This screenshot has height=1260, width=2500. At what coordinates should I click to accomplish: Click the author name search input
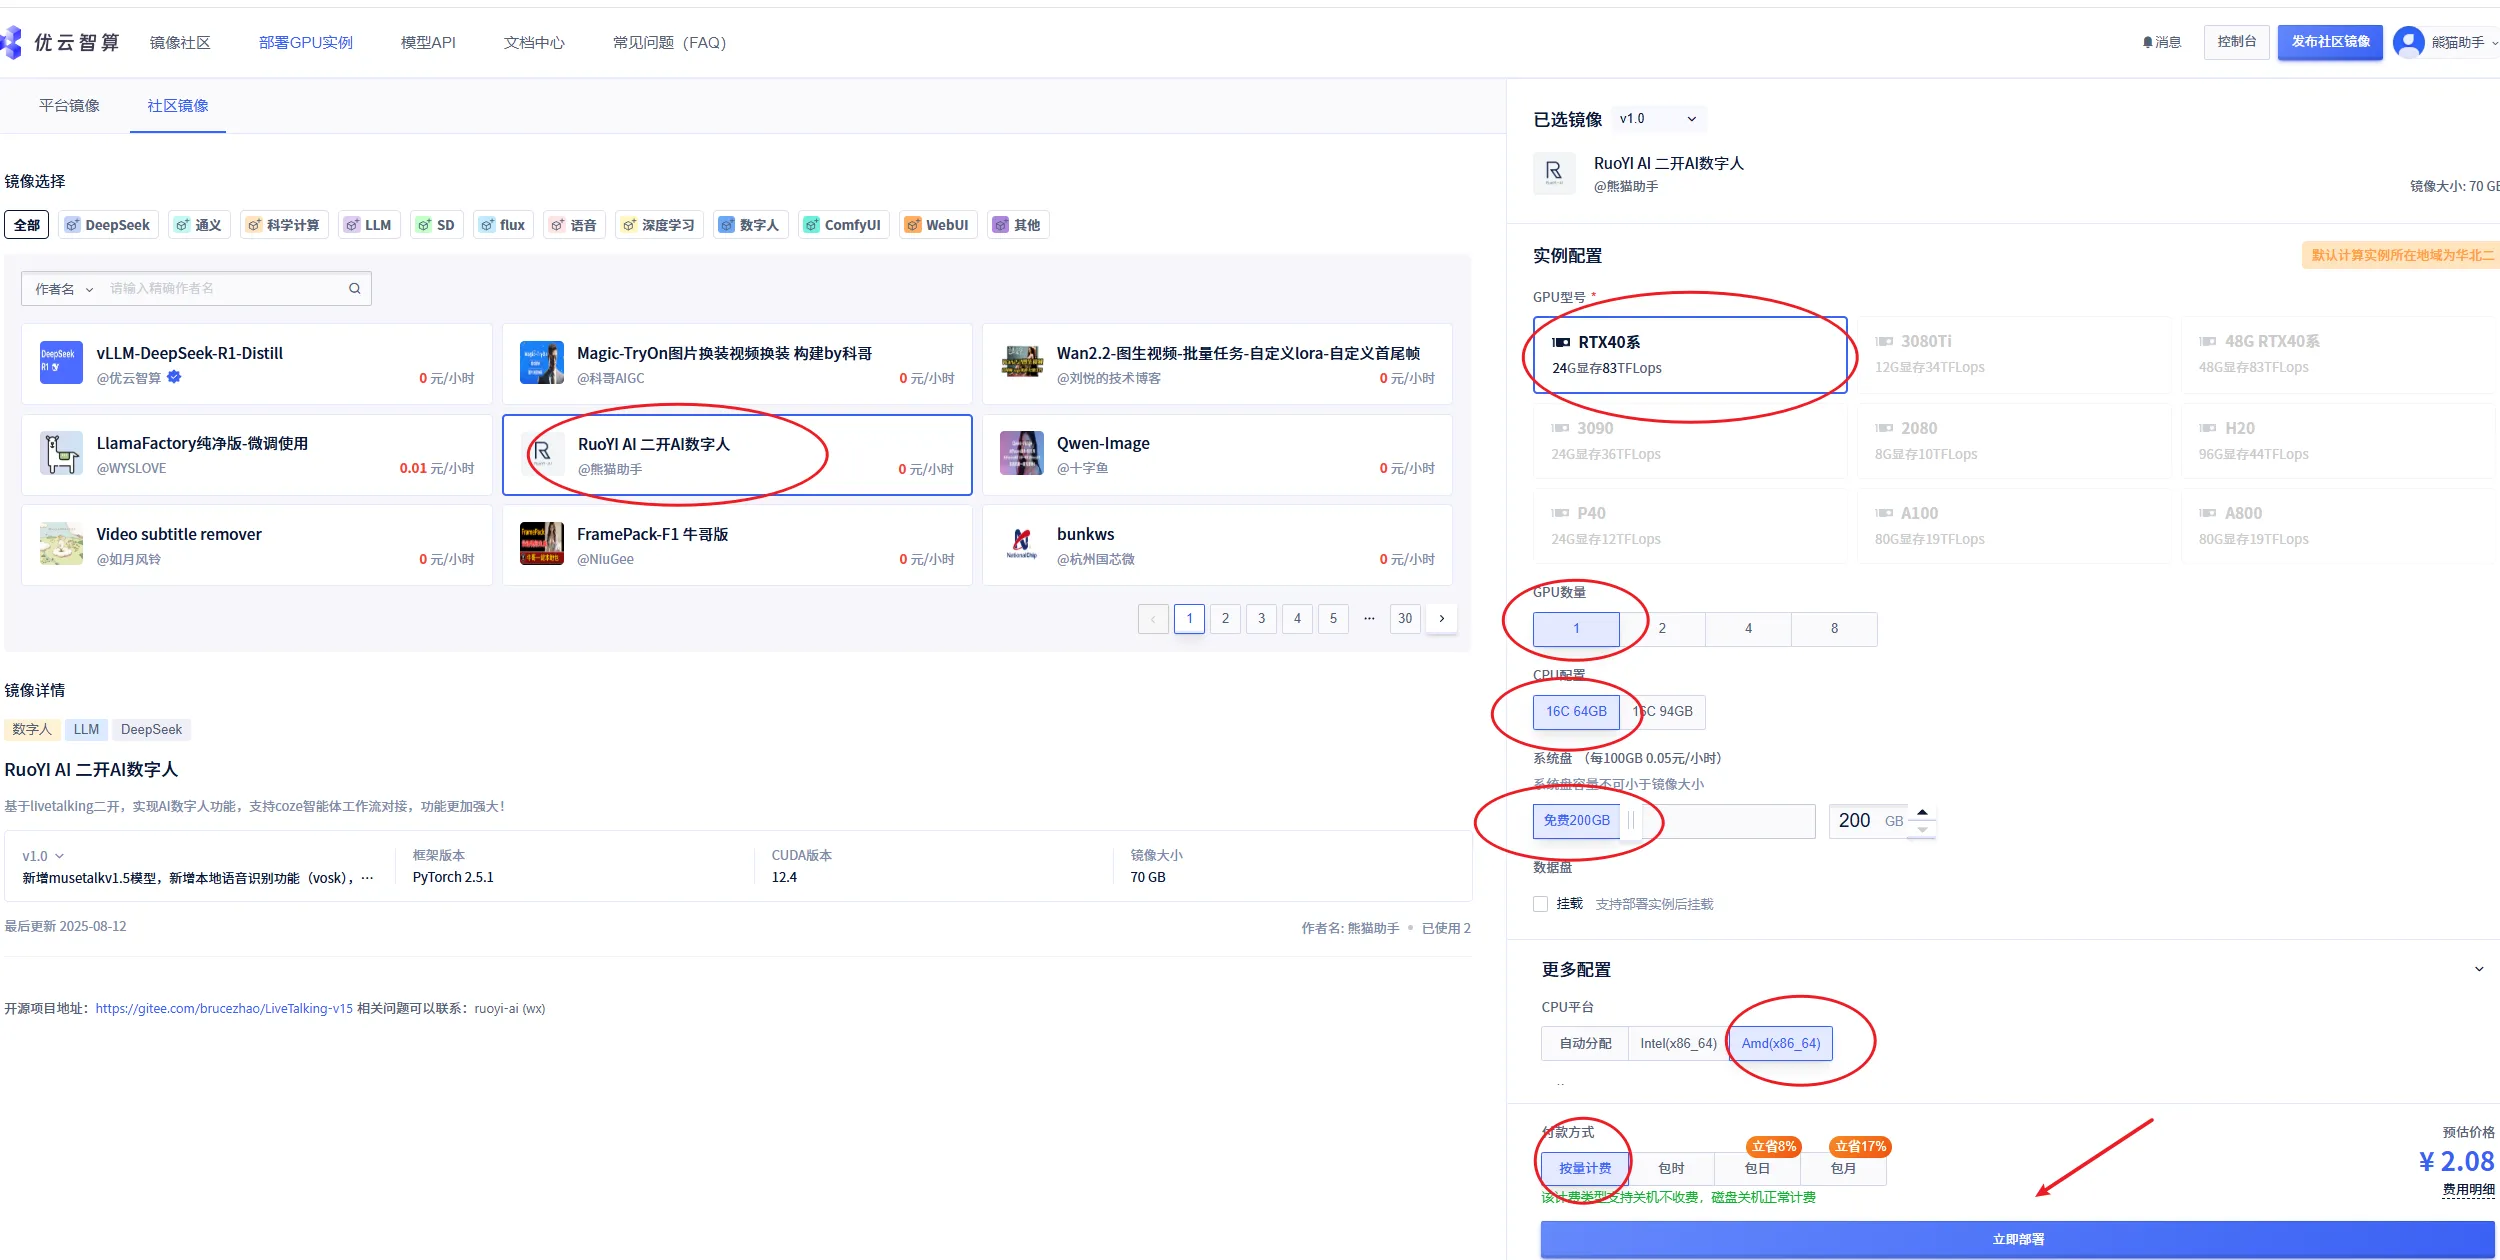[225, 289]
